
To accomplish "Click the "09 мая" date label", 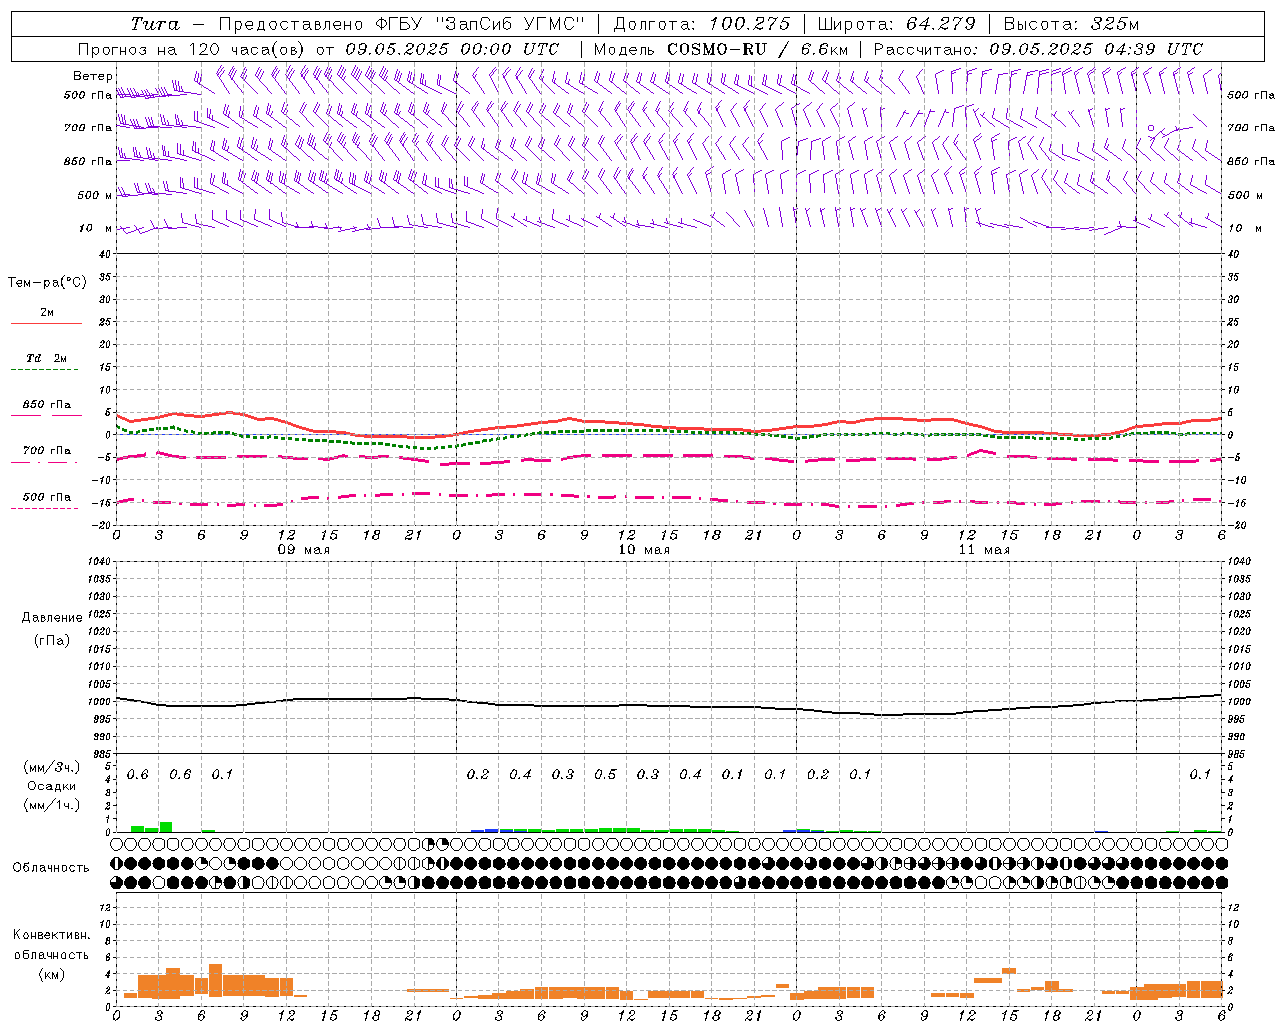I will point(304,549).
